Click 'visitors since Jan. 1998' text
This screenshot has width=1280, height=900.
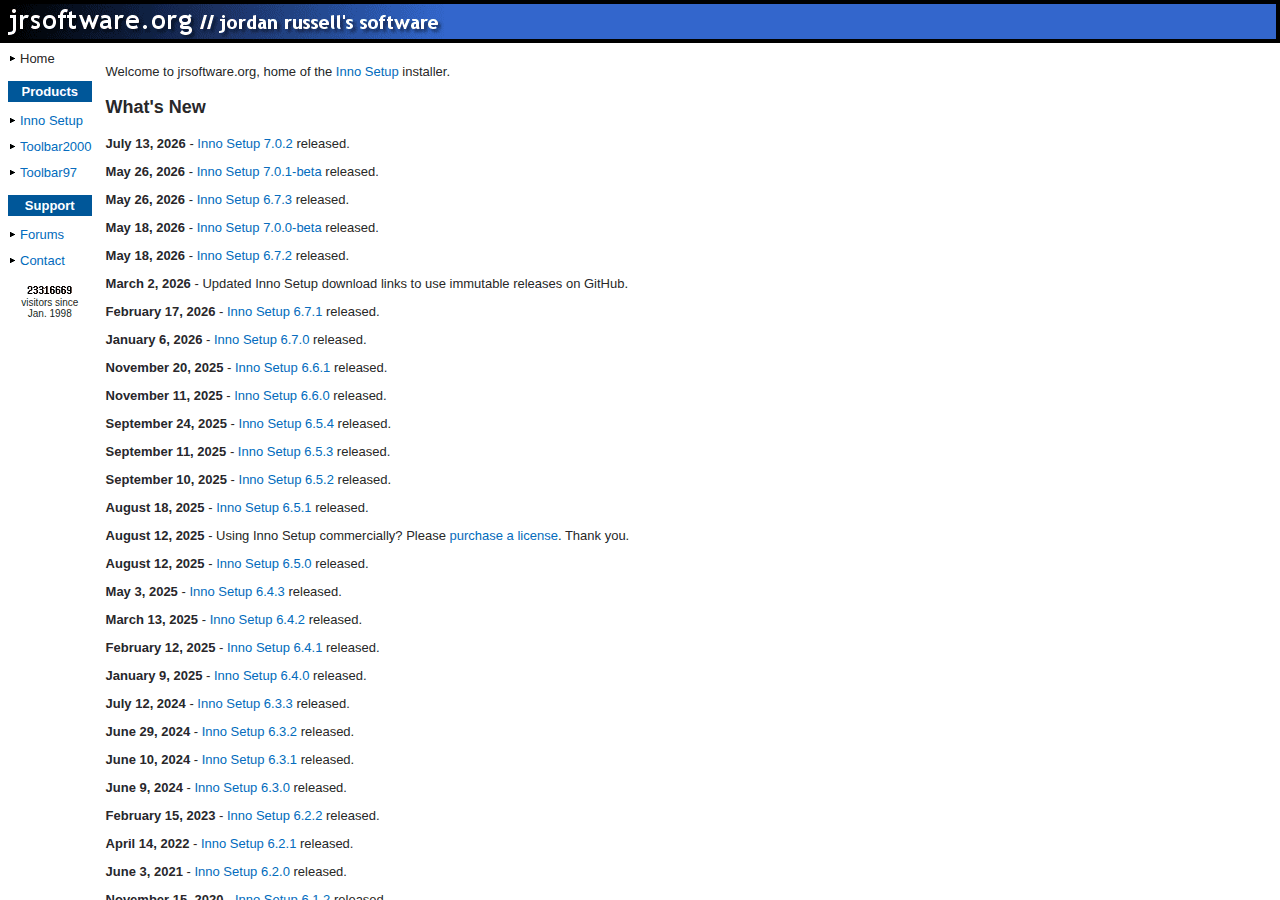[50, 308]
